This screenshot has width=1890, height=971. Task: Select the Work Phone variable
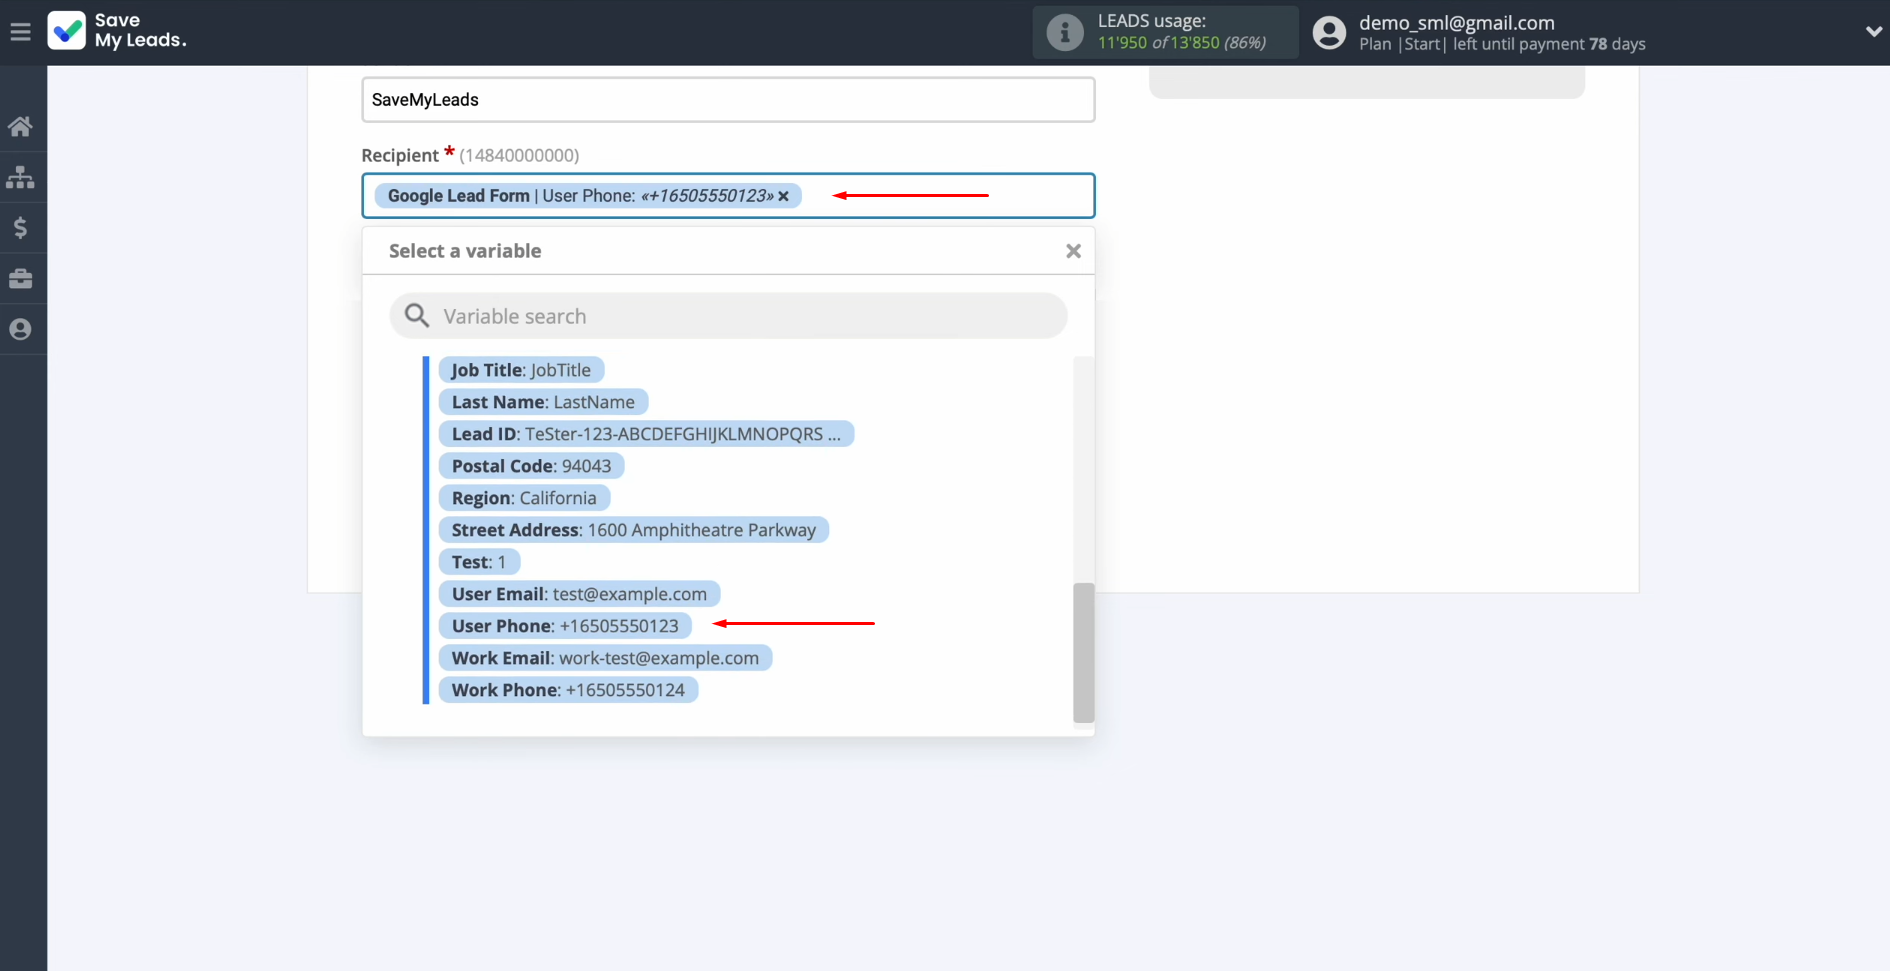point(568,690)
